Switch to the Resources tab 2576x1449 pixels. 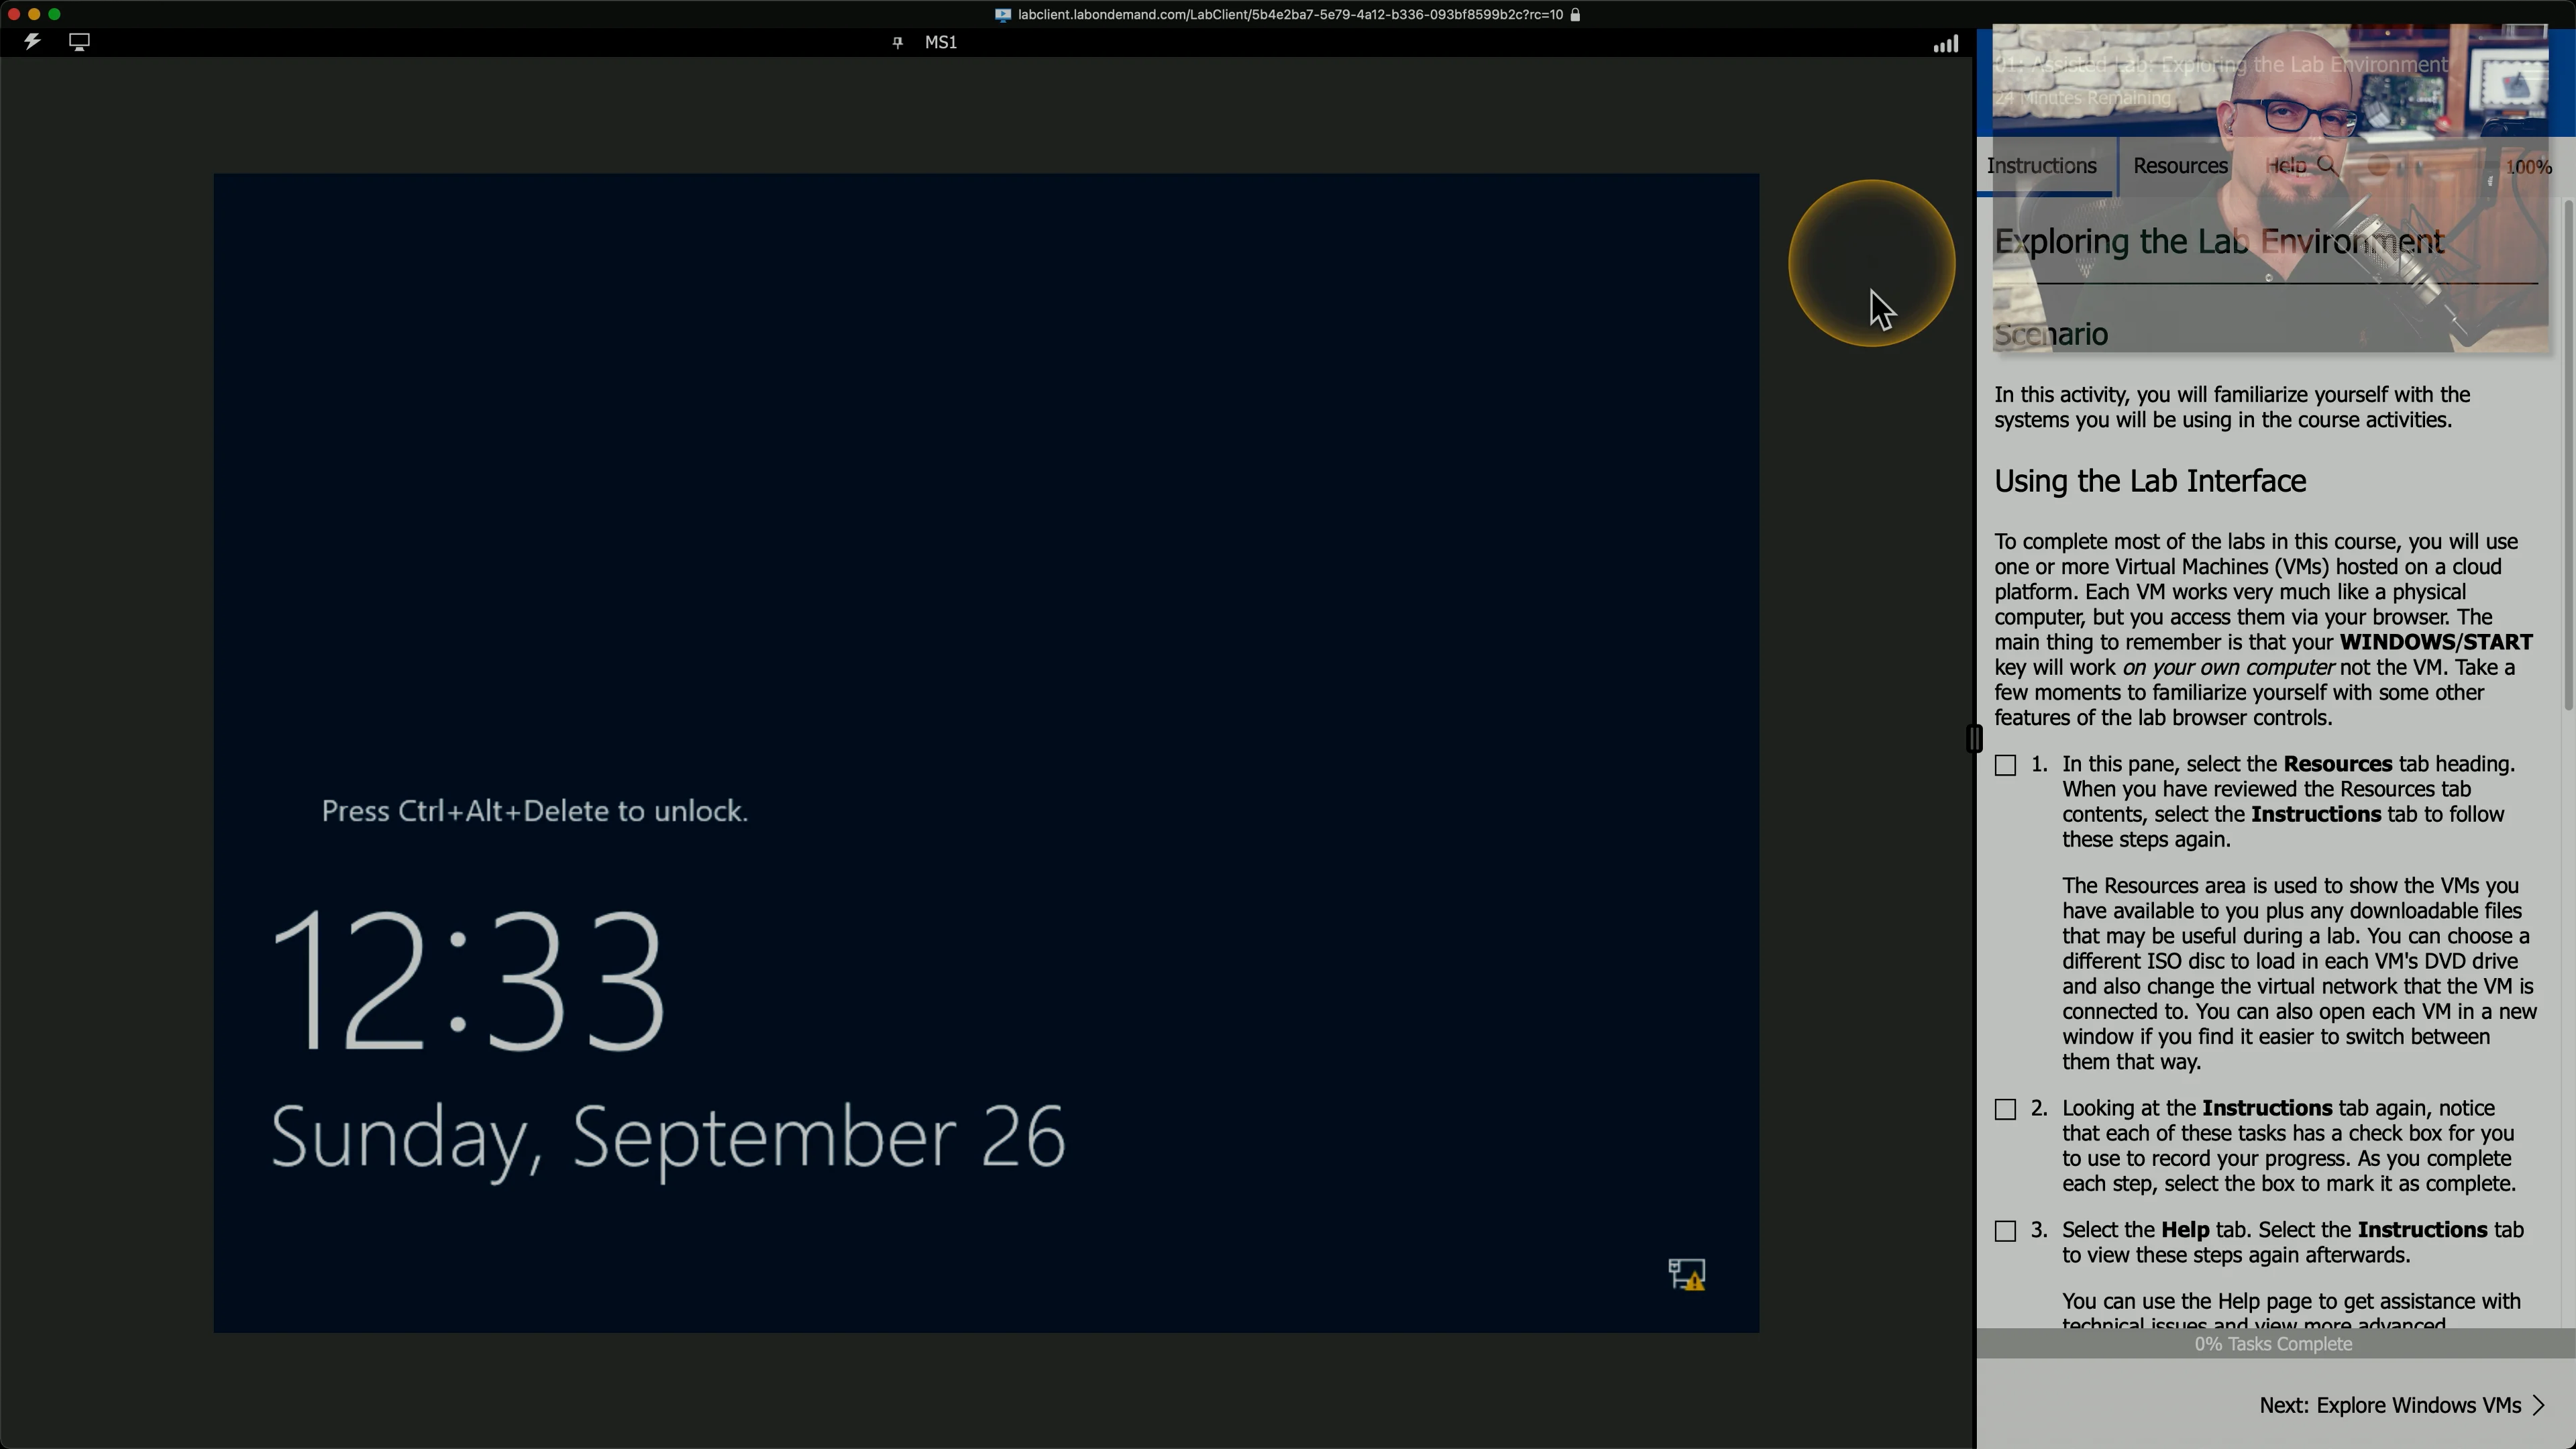pos(2180,166)
